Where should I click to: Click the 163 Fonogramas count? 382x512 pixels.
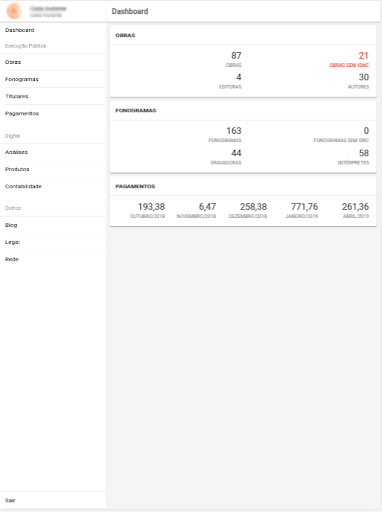click(x=234, y=131)
